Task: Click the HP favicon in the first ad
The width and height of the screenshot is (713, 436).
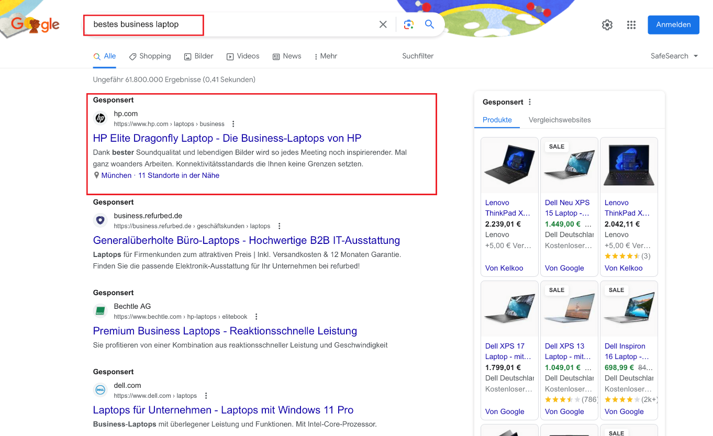Action: click(x=100, y=118)
